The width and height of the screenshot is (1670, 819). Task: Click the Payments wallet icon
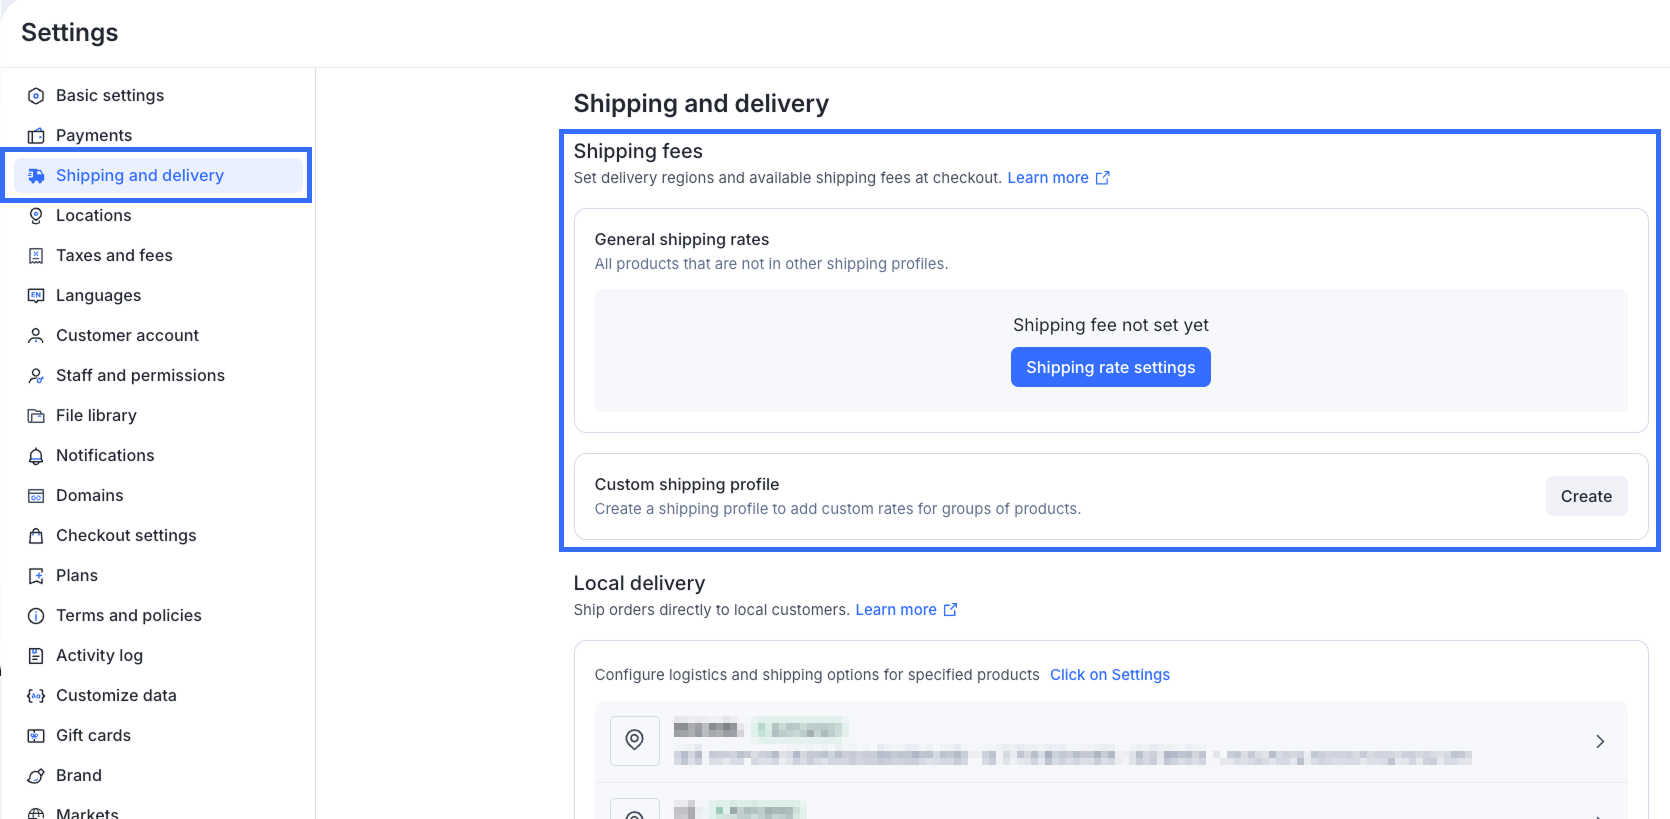[x=36, y=136]
